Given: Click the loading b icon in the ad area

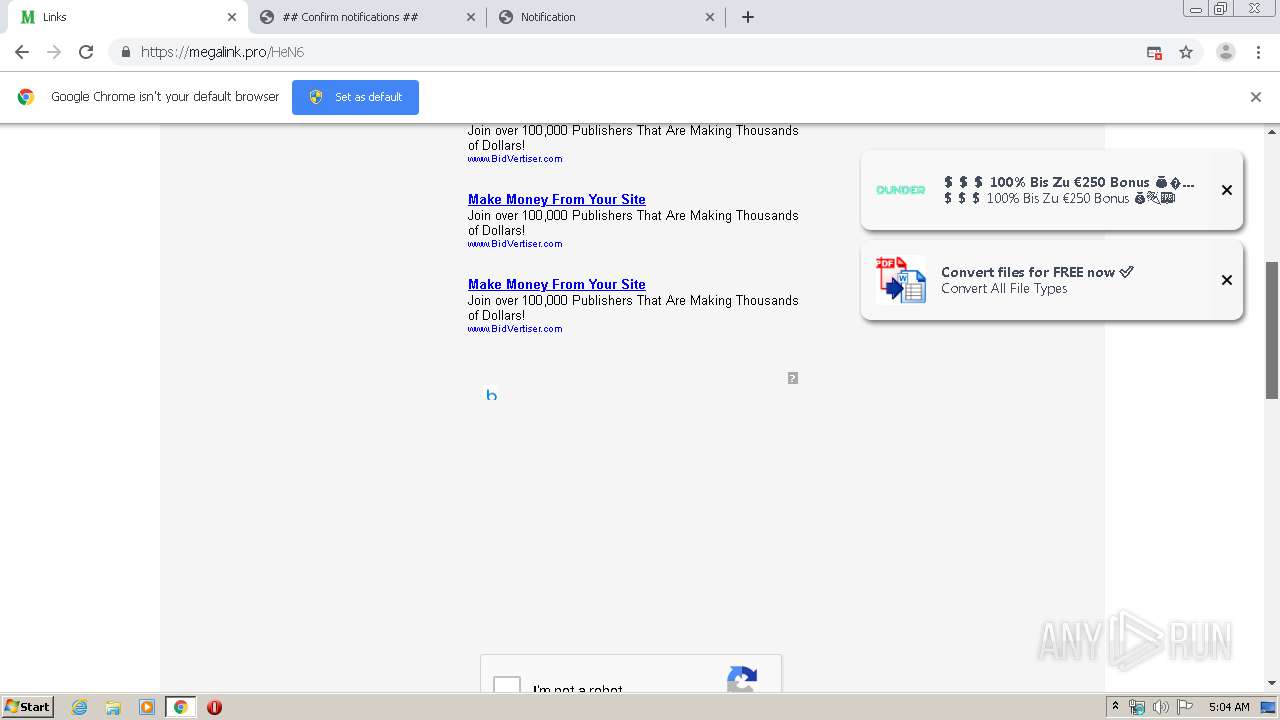Looking at the screenshot, I should (x=491, y=395).
